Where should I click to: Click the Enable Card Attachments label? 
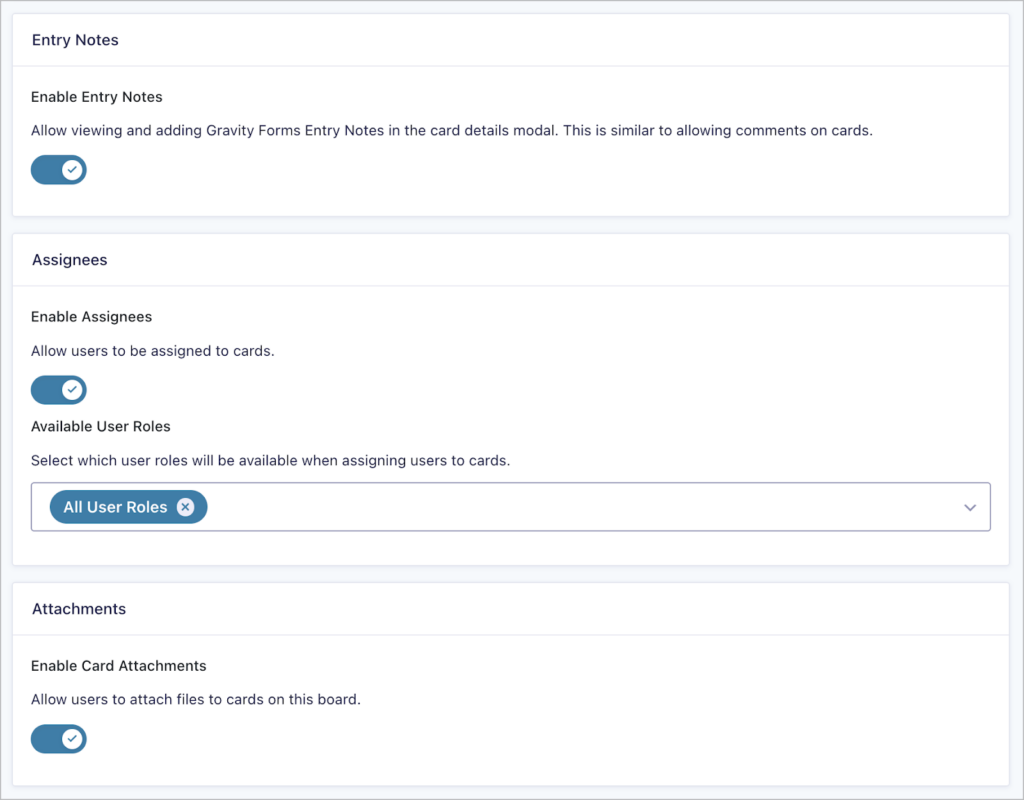118,666
